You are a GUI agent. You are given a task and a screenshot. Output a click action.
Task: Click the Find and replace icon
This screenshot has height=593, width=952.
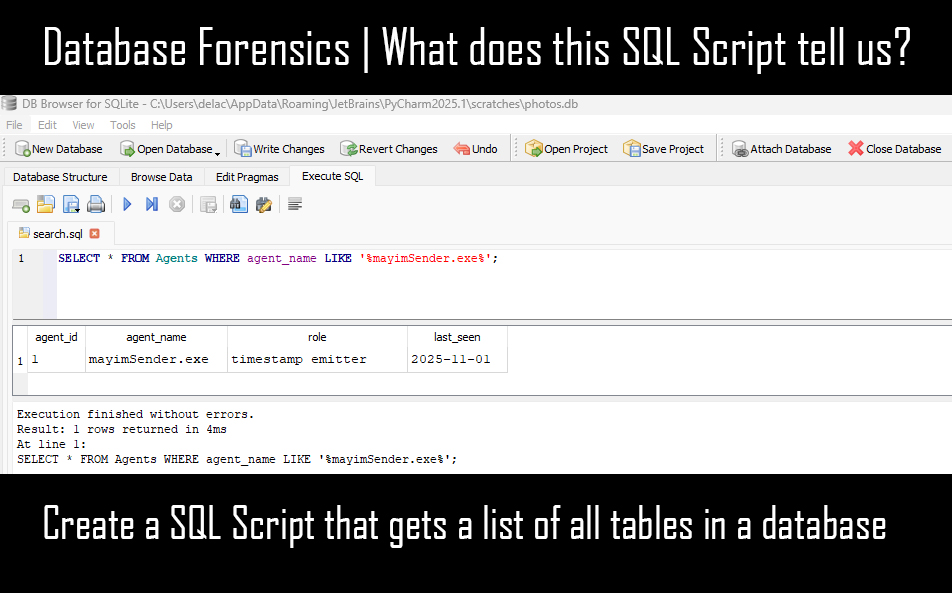click(264, 204)
